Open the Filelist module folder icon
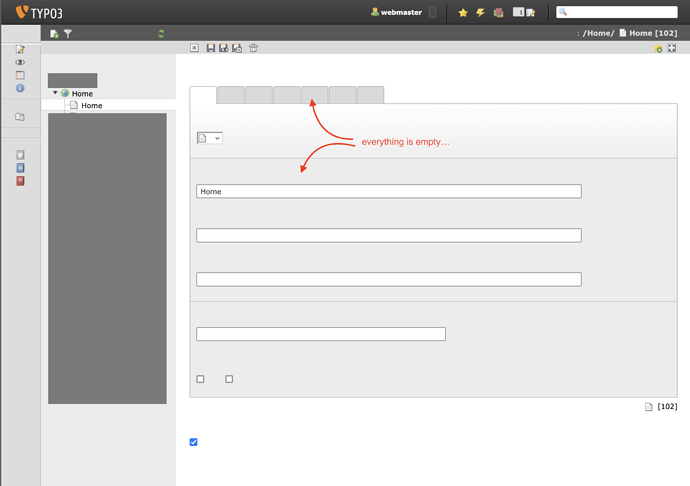This screenshot has width=690, height=486. point(20,117)
